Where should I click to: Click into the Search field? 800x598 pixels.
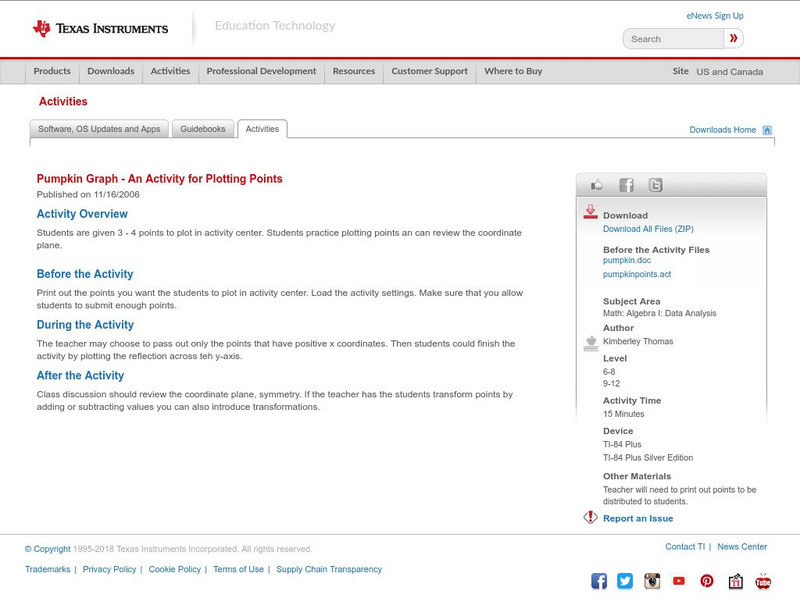[x=673, y=39]
